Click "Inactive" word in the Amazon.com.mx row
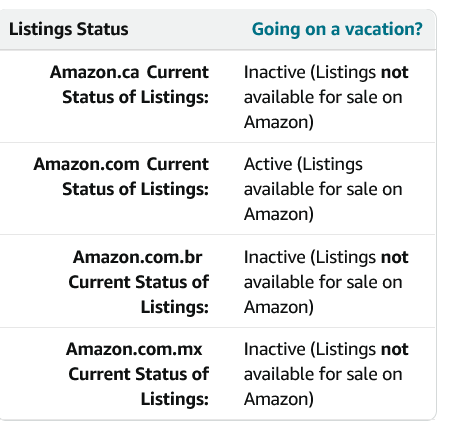The image size is (453, 432). [x=275, y=349]
